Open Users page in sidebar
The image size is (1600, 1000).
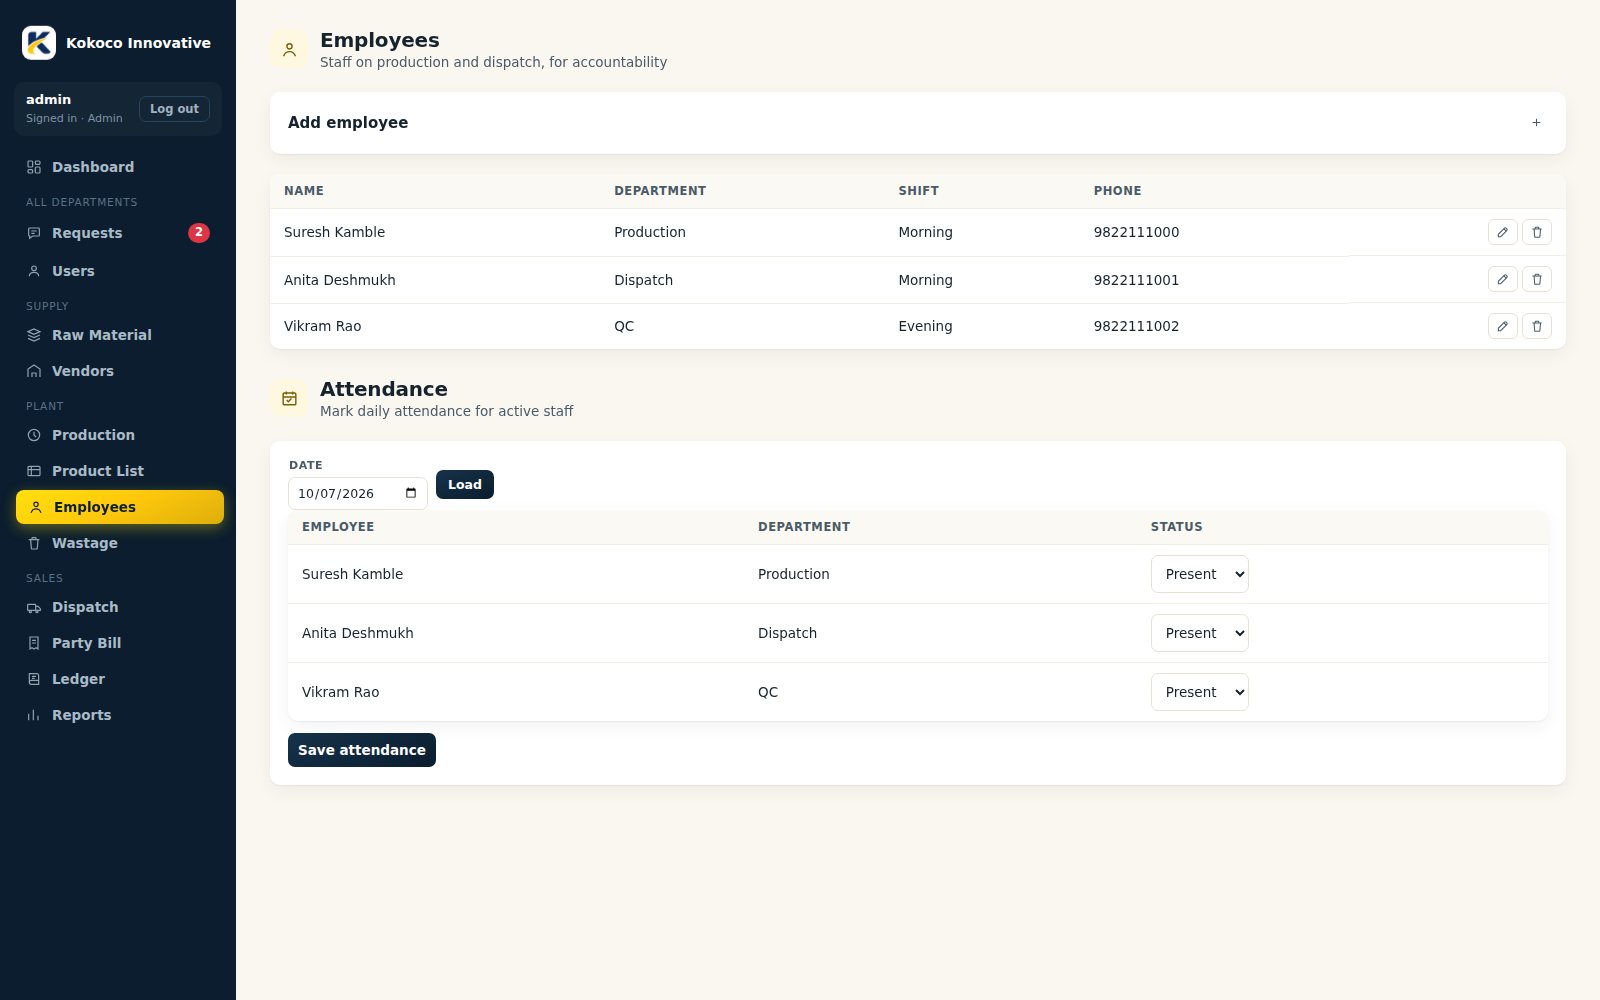point(119,271)
